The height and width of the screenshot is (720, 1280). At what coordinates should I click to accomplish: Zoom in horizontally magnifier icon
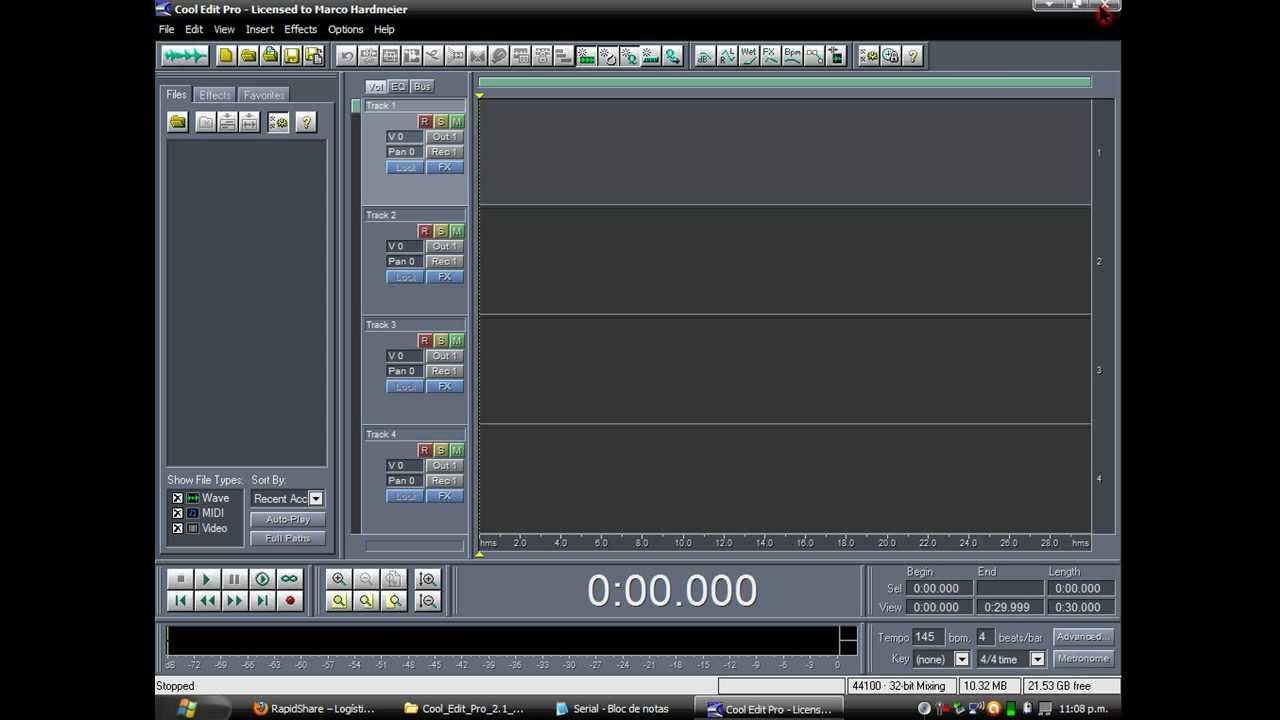point(339,579)
